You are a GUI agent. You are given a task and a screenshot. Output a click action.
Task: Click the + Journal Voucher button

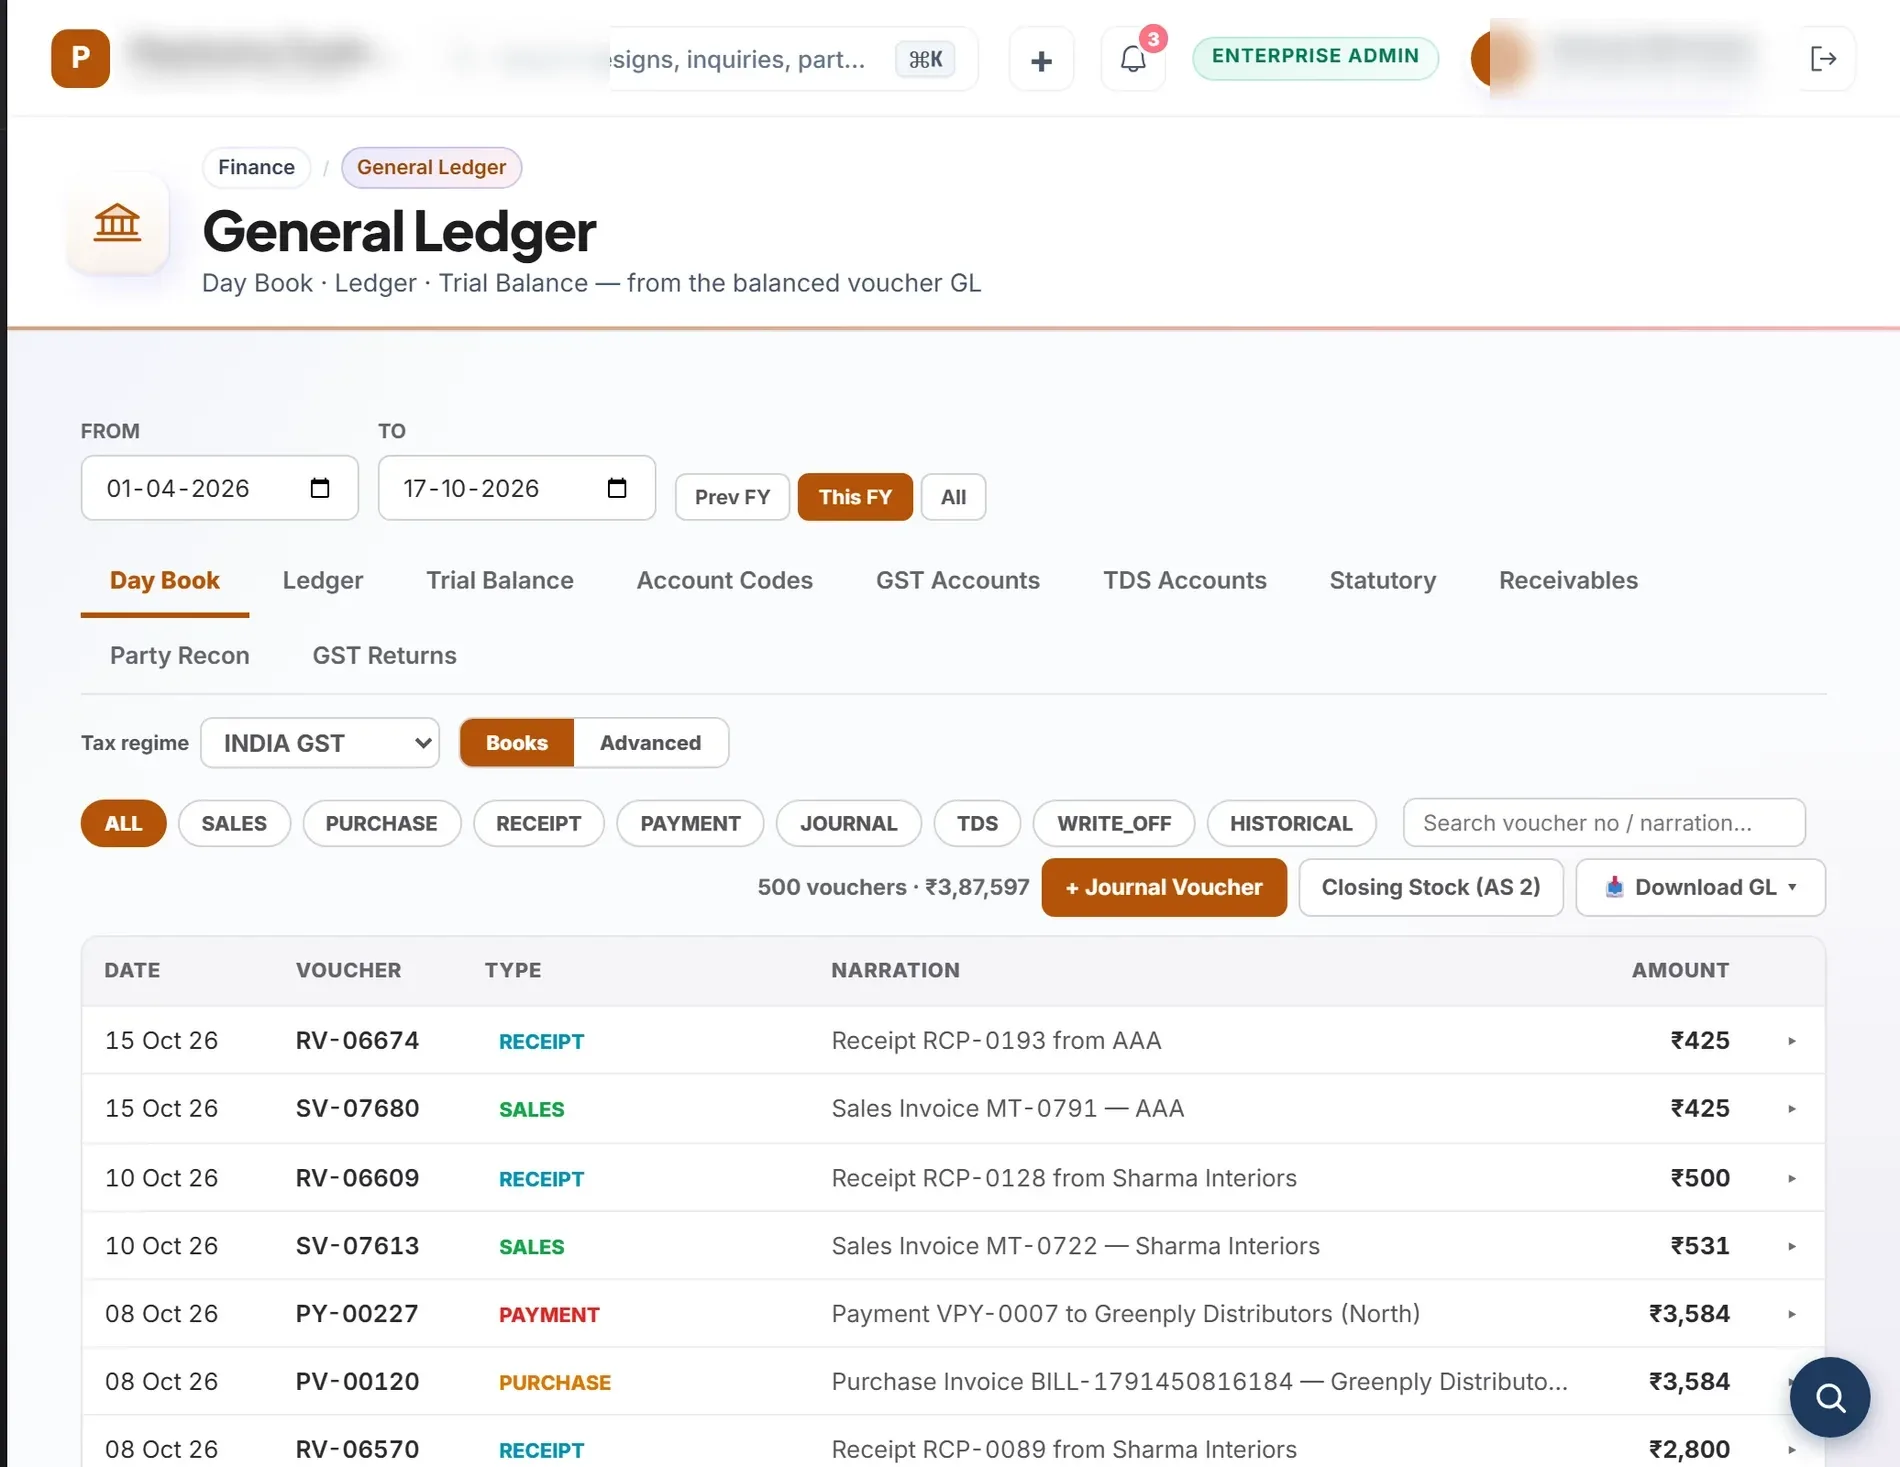point(1164,887)
